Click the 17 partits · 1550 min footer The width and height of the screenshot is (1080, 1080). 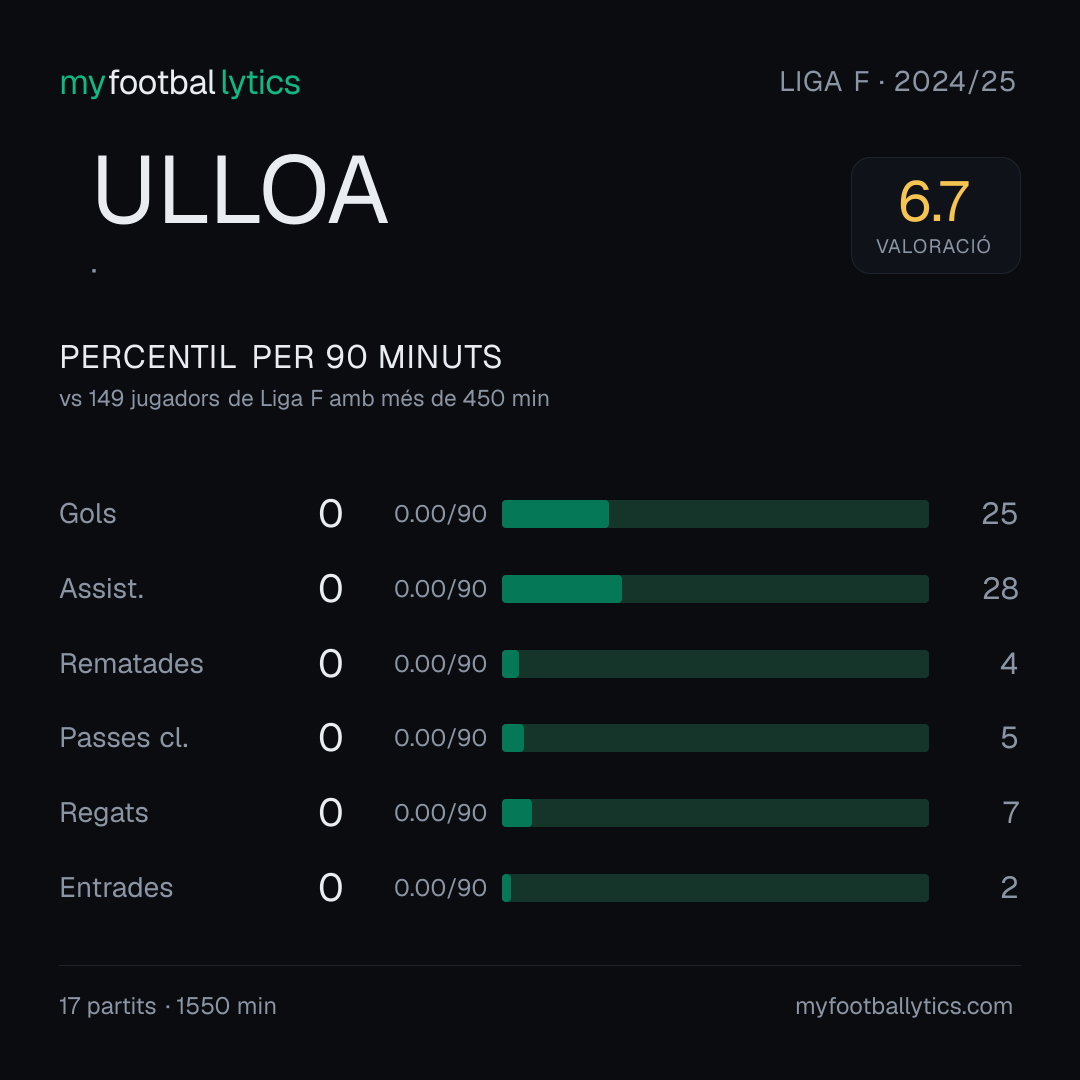point(168,1006)
